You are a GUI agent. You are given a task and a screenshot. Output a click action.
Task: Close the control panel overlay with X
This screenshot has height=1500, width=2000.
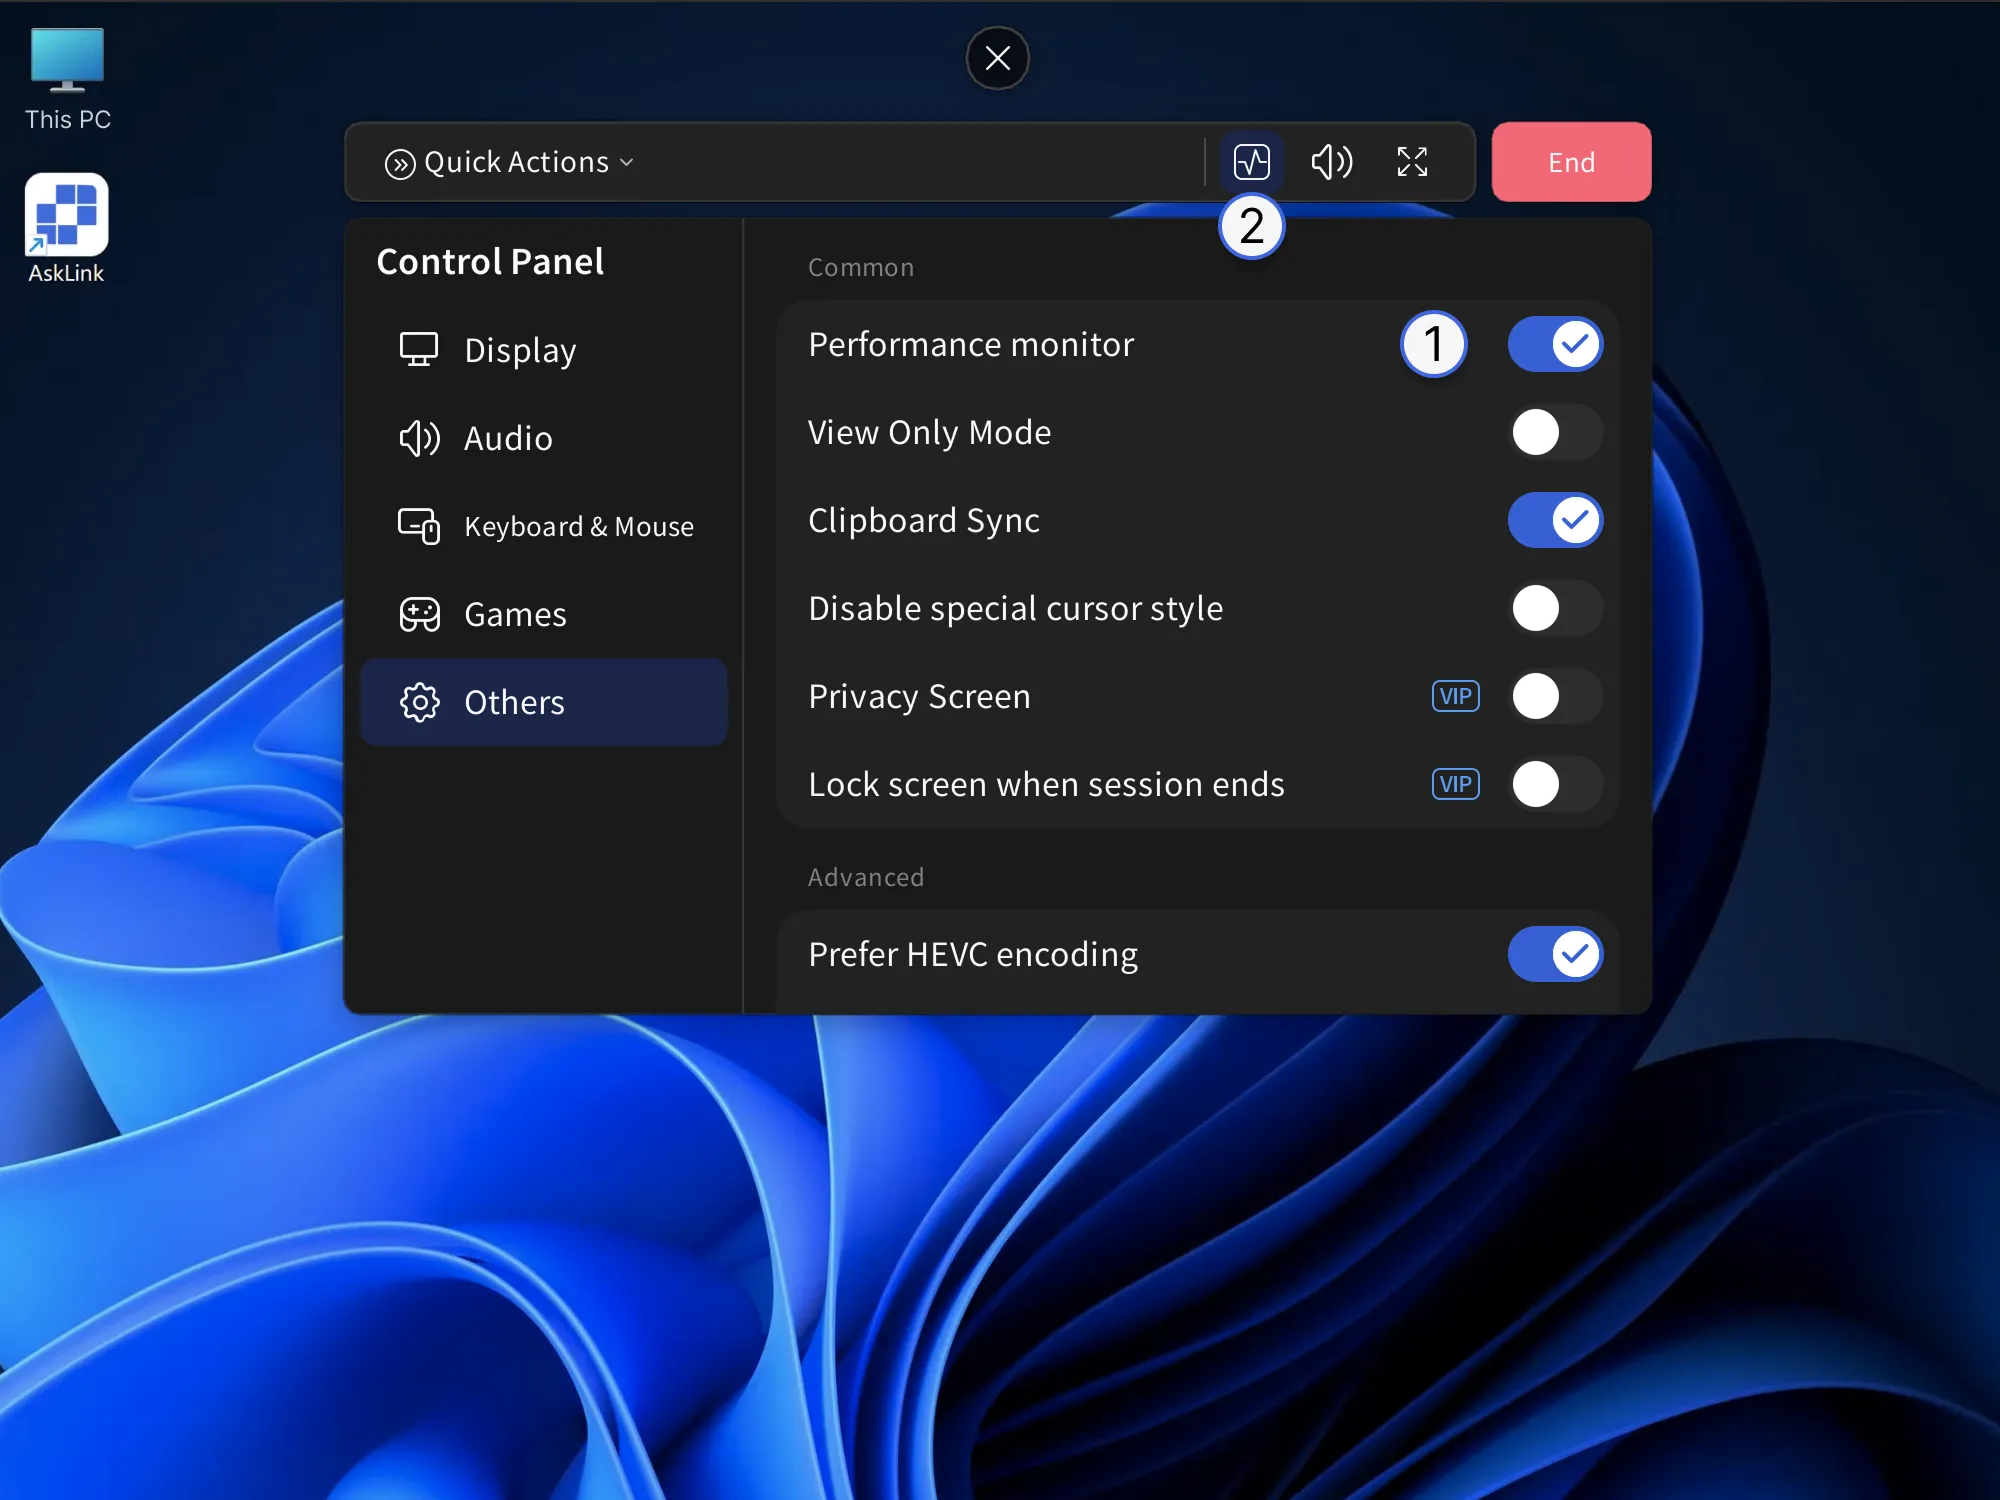pyautogui.click(x=997, y=58)
